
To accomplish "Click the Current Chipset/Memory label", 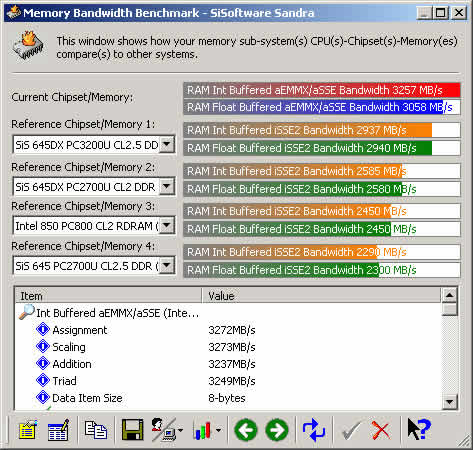I will [72, 97].
